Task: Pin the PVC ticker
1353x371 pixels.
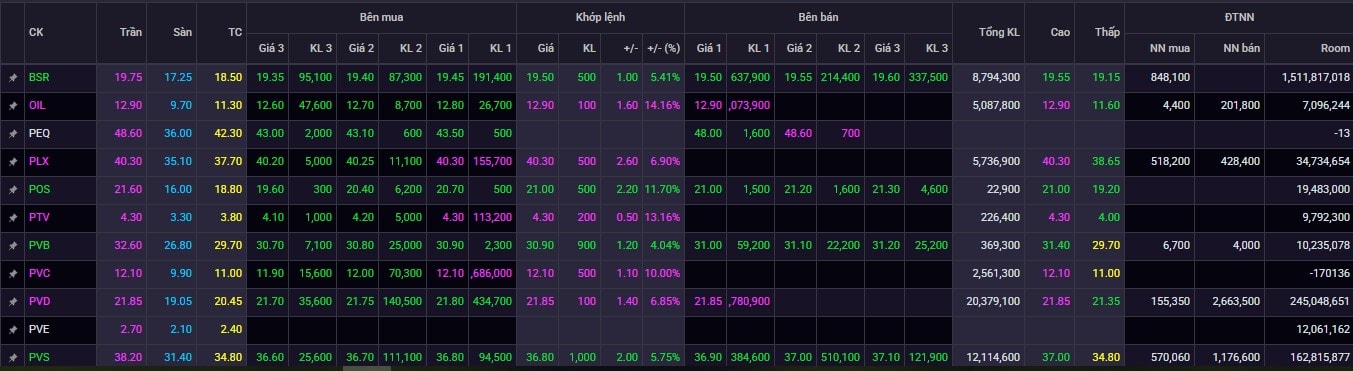Action: [13, 273]
